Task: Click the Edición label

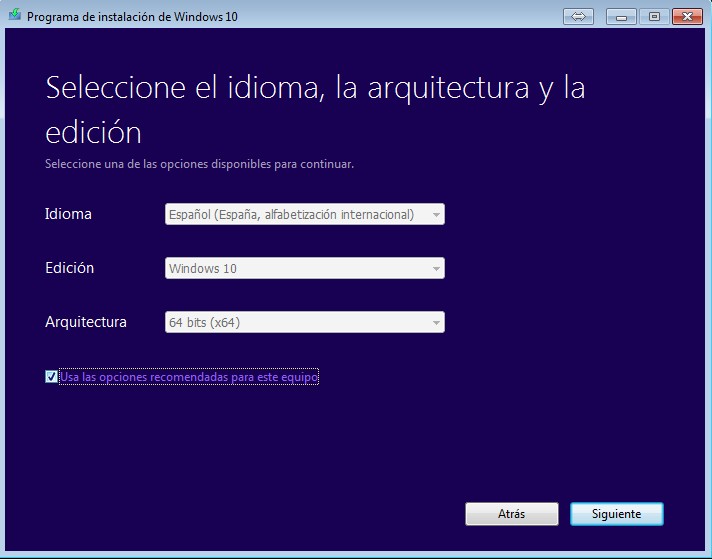Action: pyautogui.click(x=70, y=268)
